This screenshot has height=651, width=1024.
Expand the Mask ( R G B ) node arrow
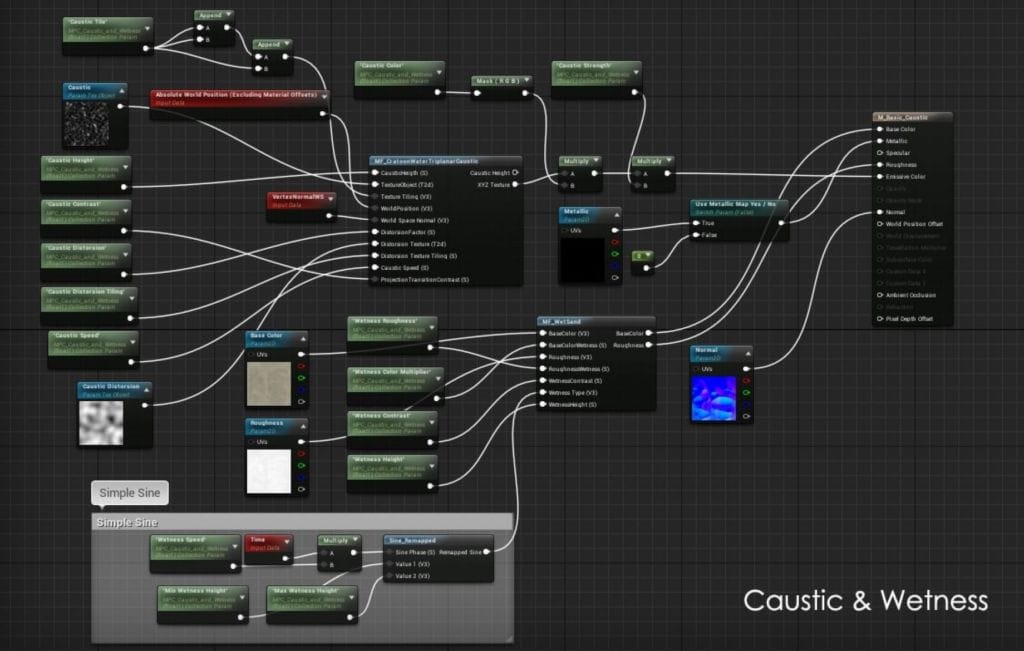(526, 80)
